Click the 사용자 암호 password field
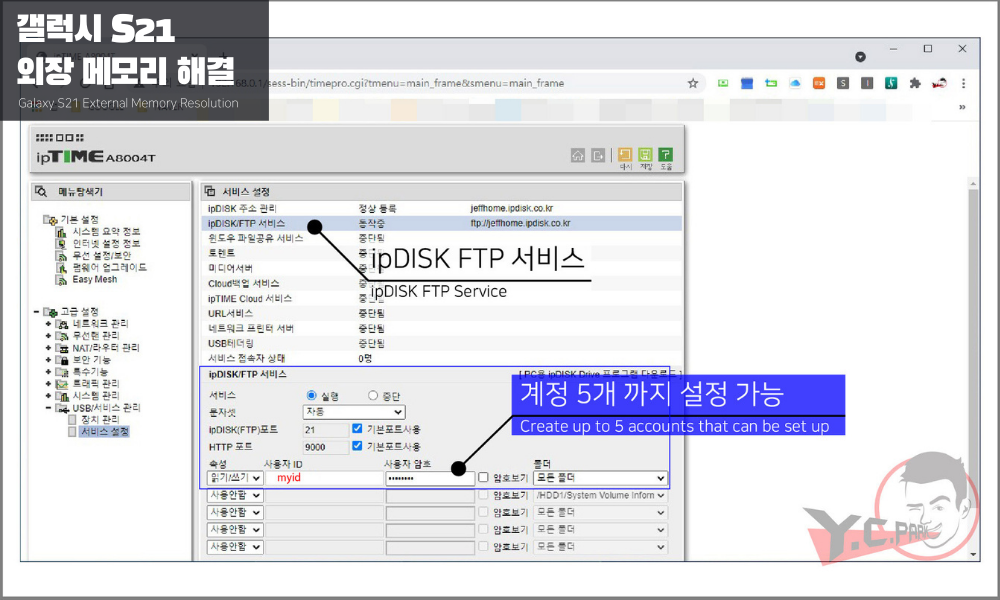The width and height of the screenshot is (1000, 600). [430, 478]
